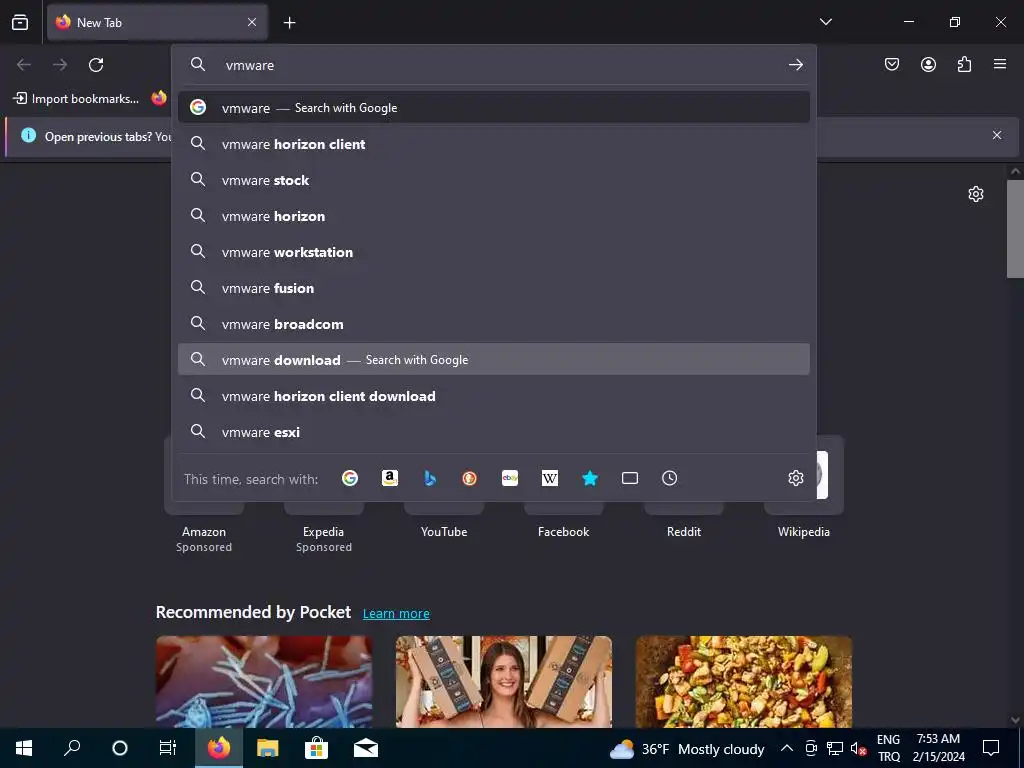Screen dimensions: 1024x768
Task: Open Firefox application hamburger menu
Action: [x=1000, y=64]
